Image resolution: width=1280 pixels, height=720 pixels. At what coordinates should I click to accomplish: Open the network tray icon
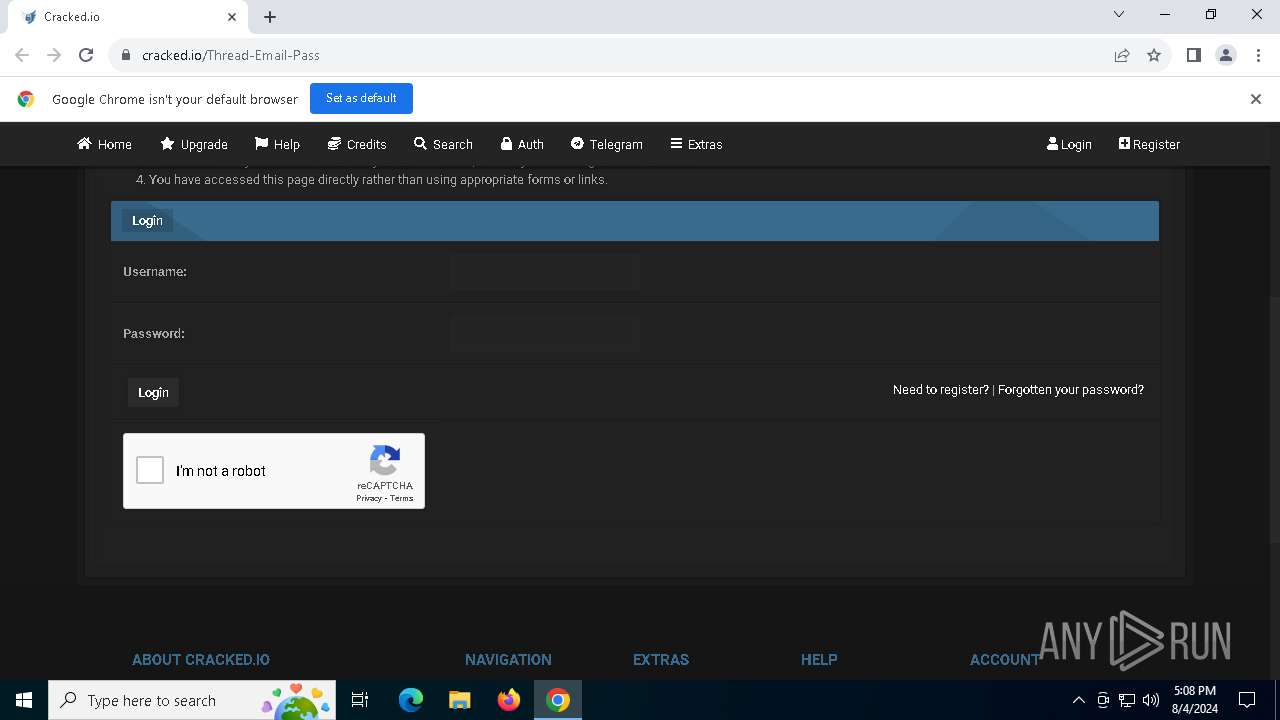pos(1127,700)
